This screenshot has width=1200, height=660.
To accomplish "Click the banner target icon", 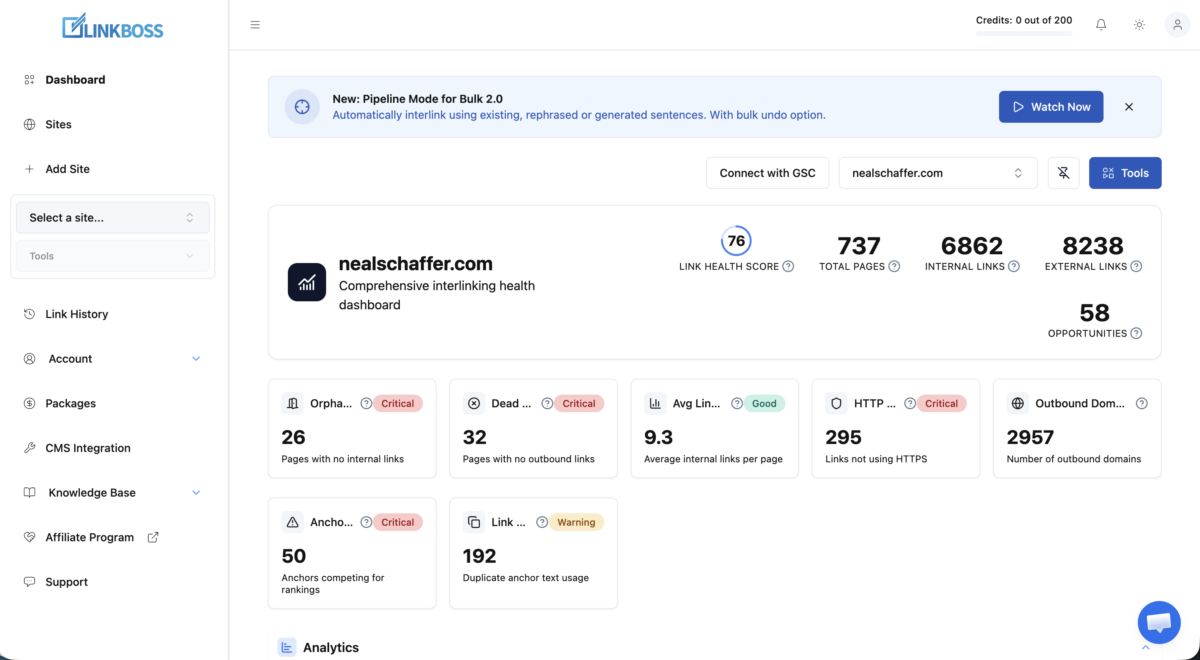I will (x=302, y=107).
